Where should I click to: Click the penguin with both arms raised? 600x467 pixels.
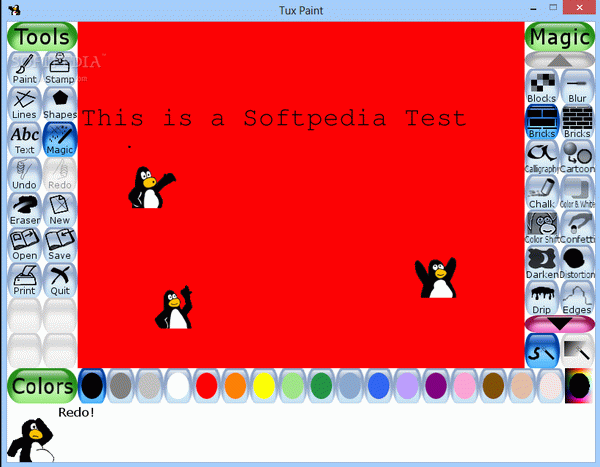pos(436,278)
